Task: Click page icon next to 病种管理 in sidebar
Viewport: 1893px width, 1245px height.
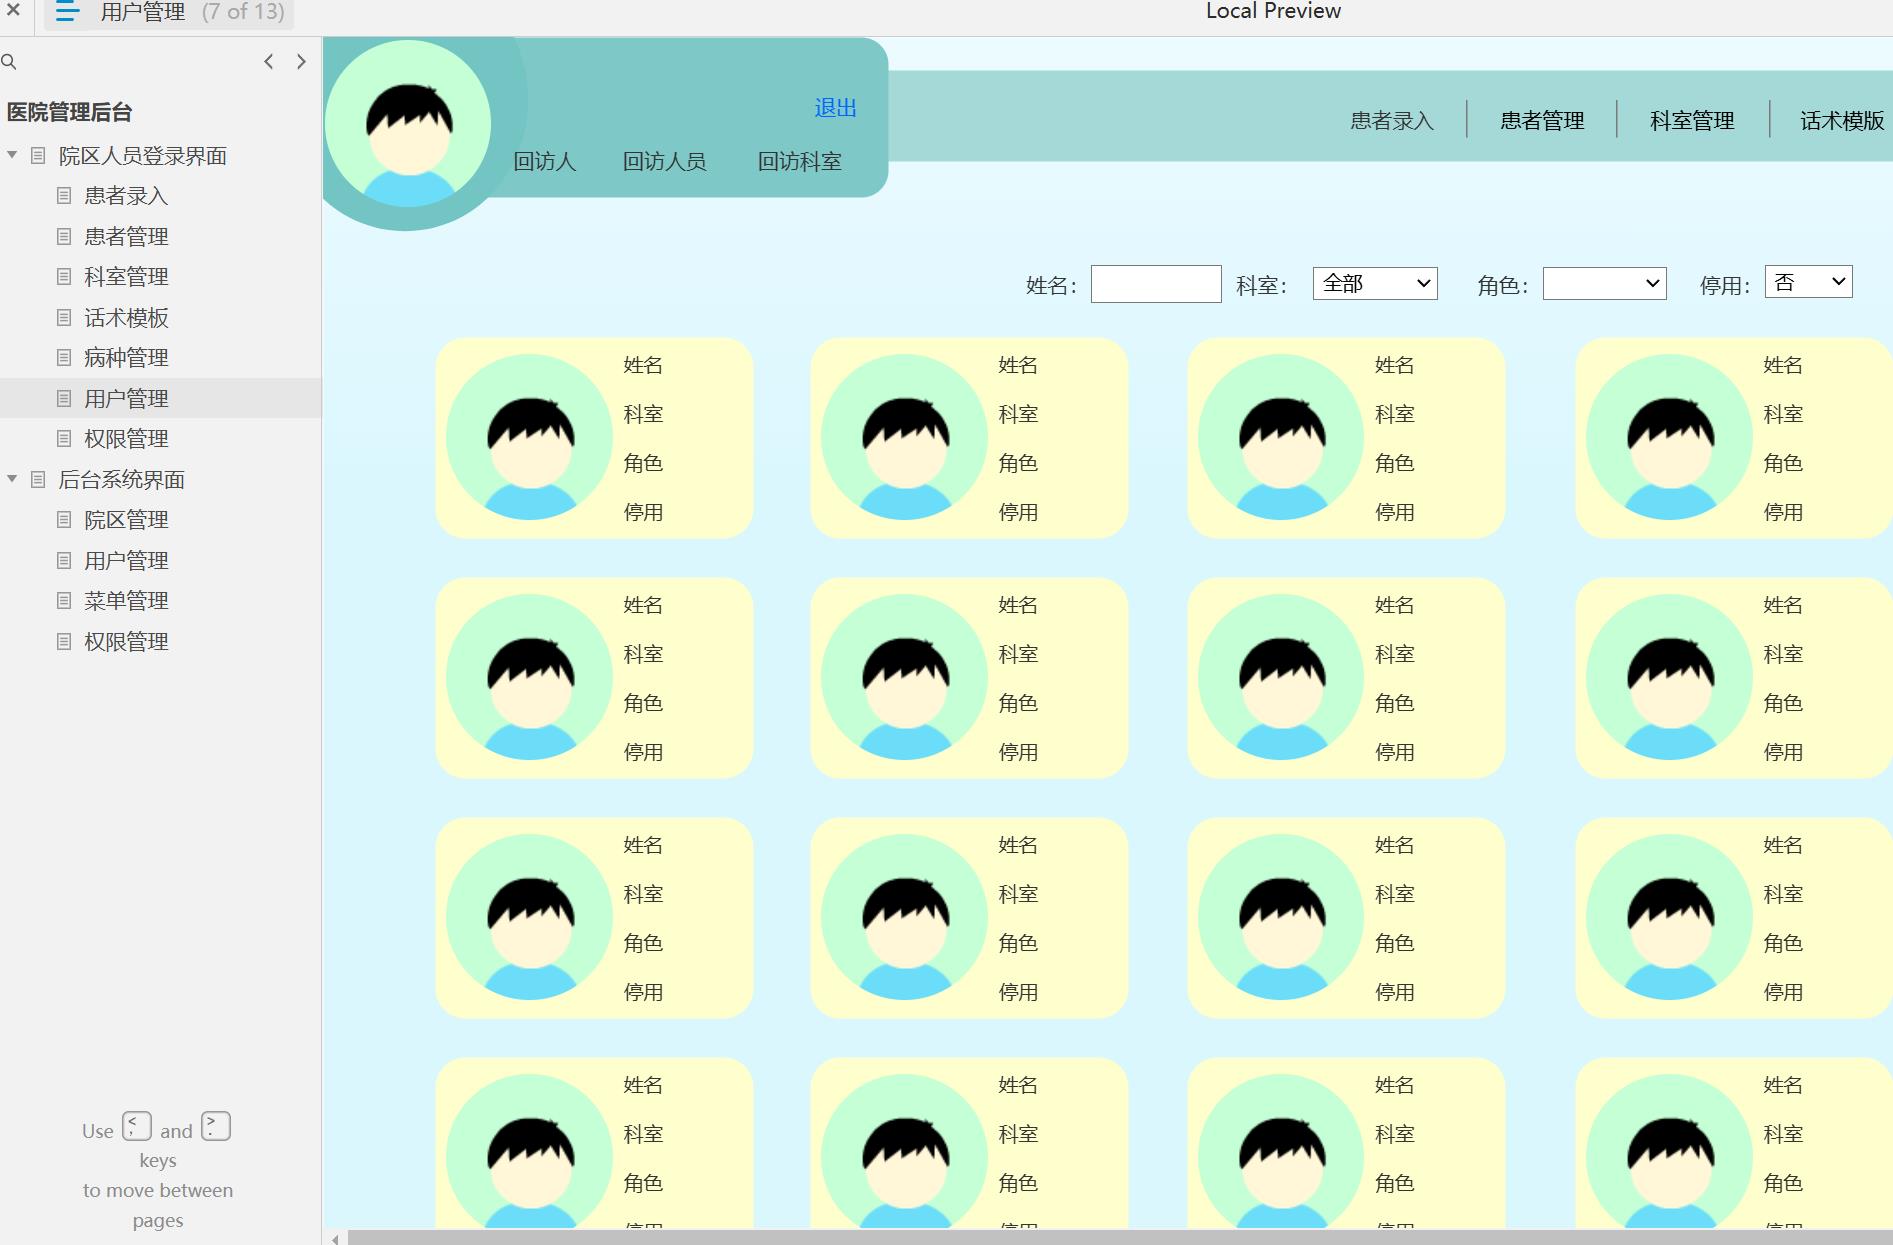Action: 64,357
